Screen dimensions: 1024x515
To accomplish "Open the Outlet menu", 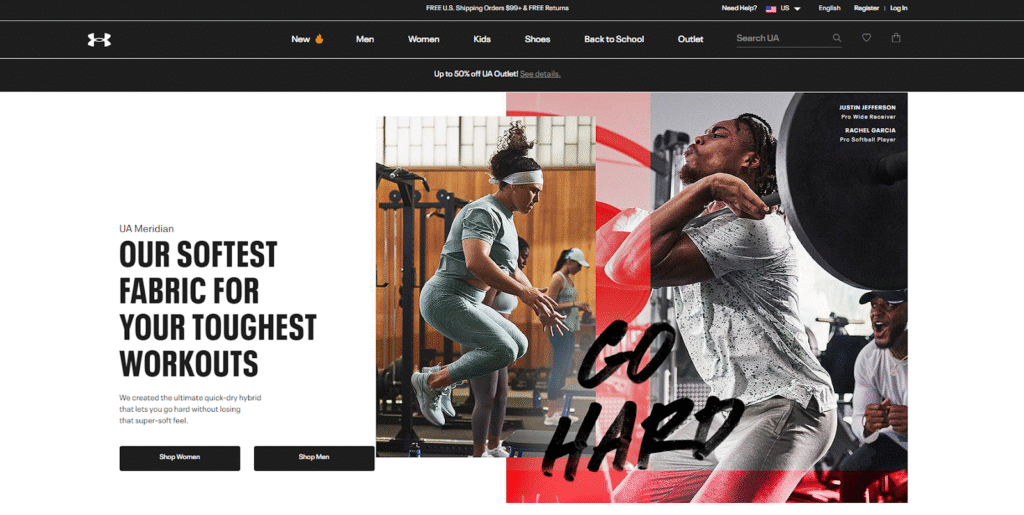I will pos(690,39).
